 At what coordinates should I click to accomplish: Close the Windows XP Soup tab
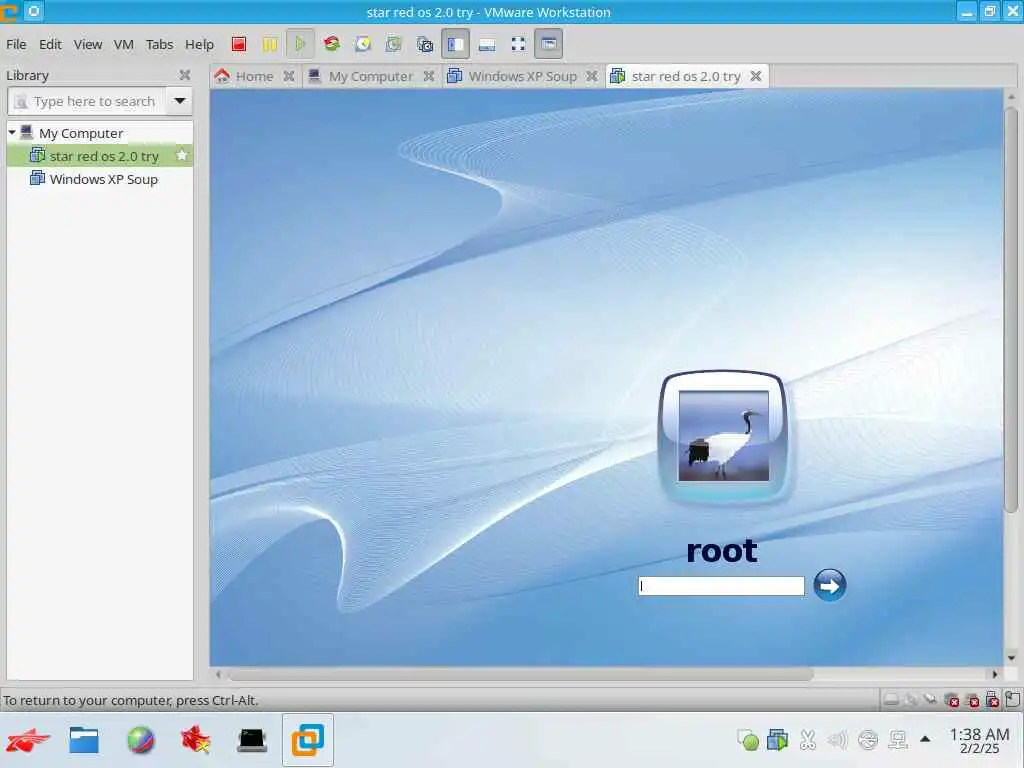[592, 76]
